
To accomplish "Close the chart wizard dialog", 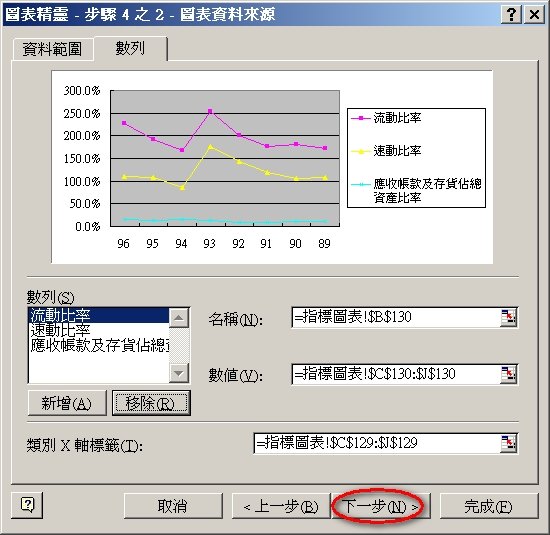I will coord(534,15).
